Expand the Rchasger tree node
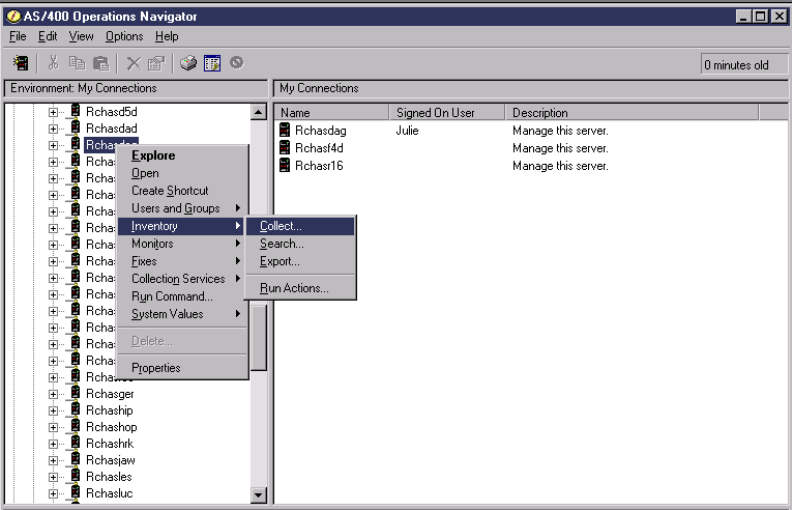Screen dimensions: 792x510 [x=53, y=394]
